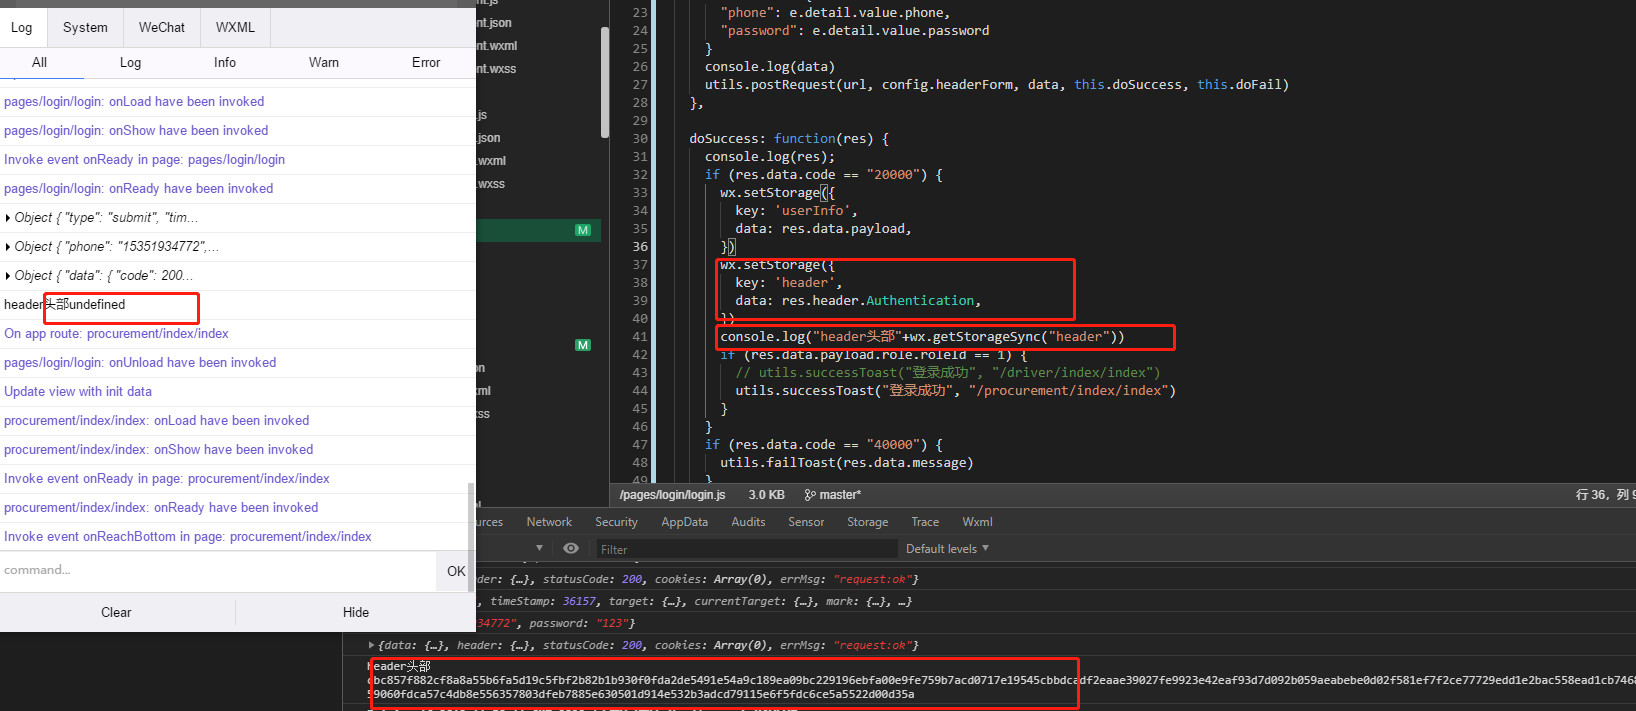Open the Storage devtools tab
1636x711 pixels.
coord(867,522)
